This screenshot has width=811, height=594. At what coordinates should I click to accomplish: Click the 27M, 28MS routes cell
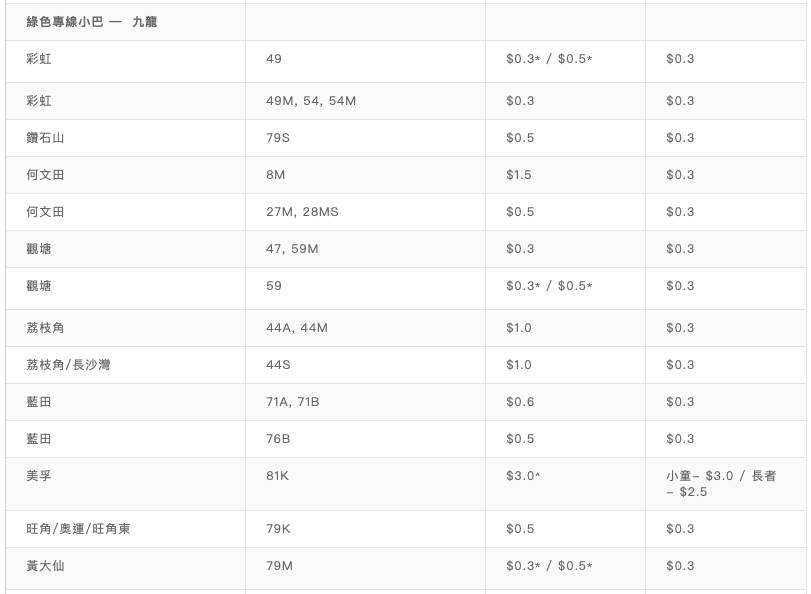point(302,212)
